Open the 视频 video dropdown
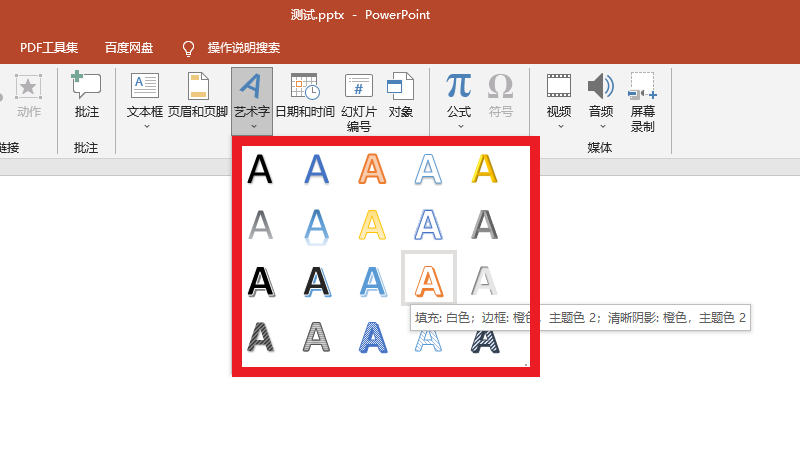Screen dimensions: 800x450 tap(559, 126)
